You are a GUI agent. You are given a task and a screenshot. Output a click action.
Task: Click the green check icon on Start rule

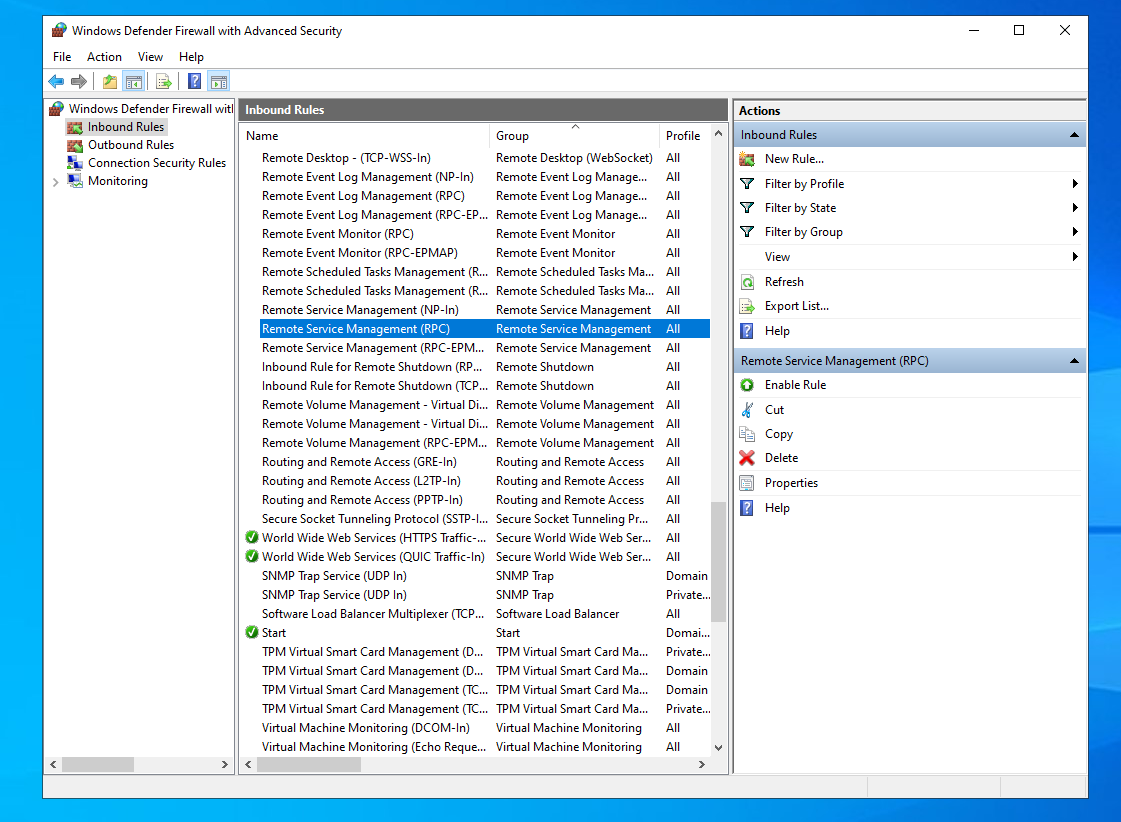(252, 633)
